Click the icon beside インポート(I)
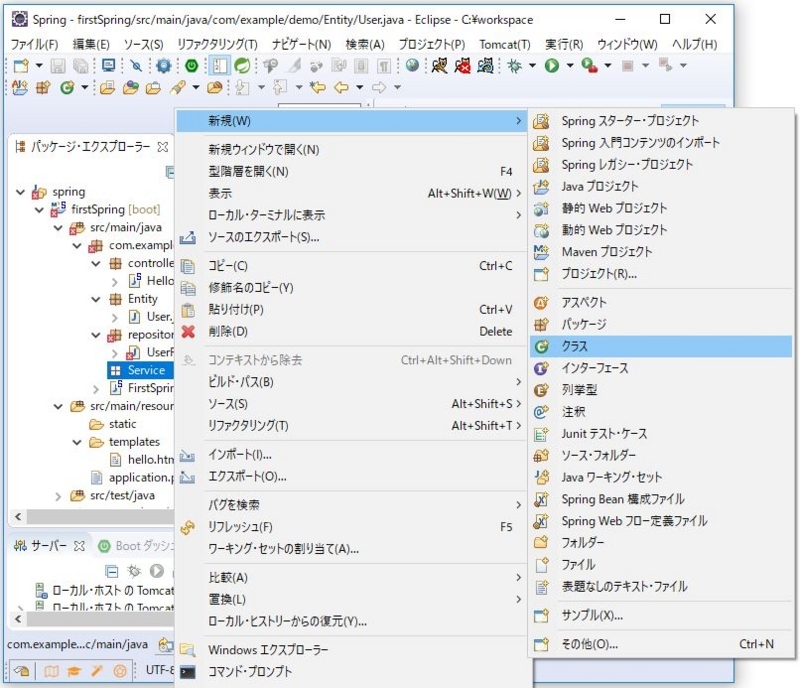The width and height of the screenshot is (800, 688). [x=187, y=455]
